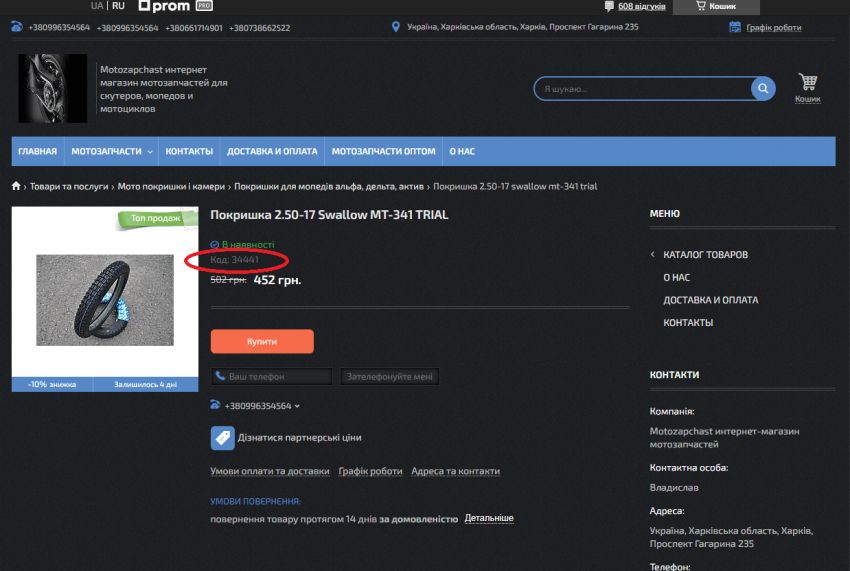
Task: Open ДОСТАВКА И ОПЛАТА in navigation bar
Action: pos(272,151)
